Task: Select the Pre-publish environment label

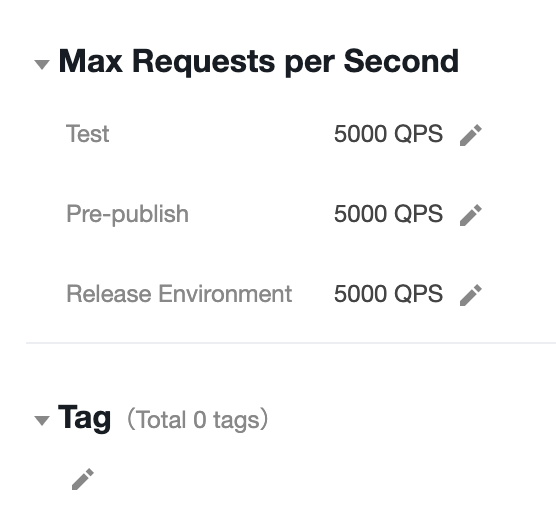Action: pos(127,214)
